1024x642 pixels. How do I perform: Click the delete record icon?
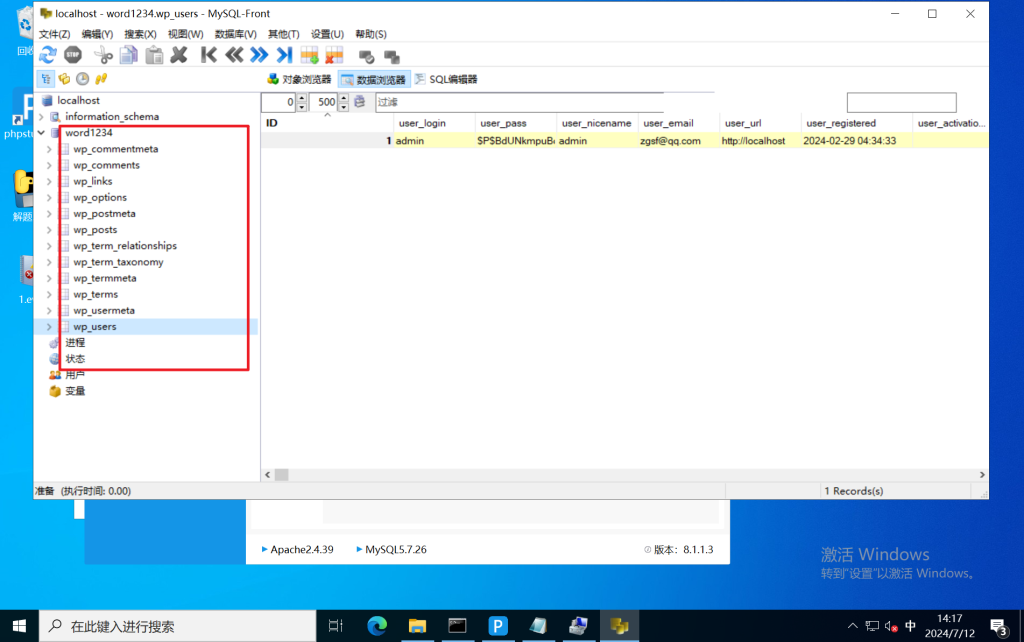[x=334, y=55]
